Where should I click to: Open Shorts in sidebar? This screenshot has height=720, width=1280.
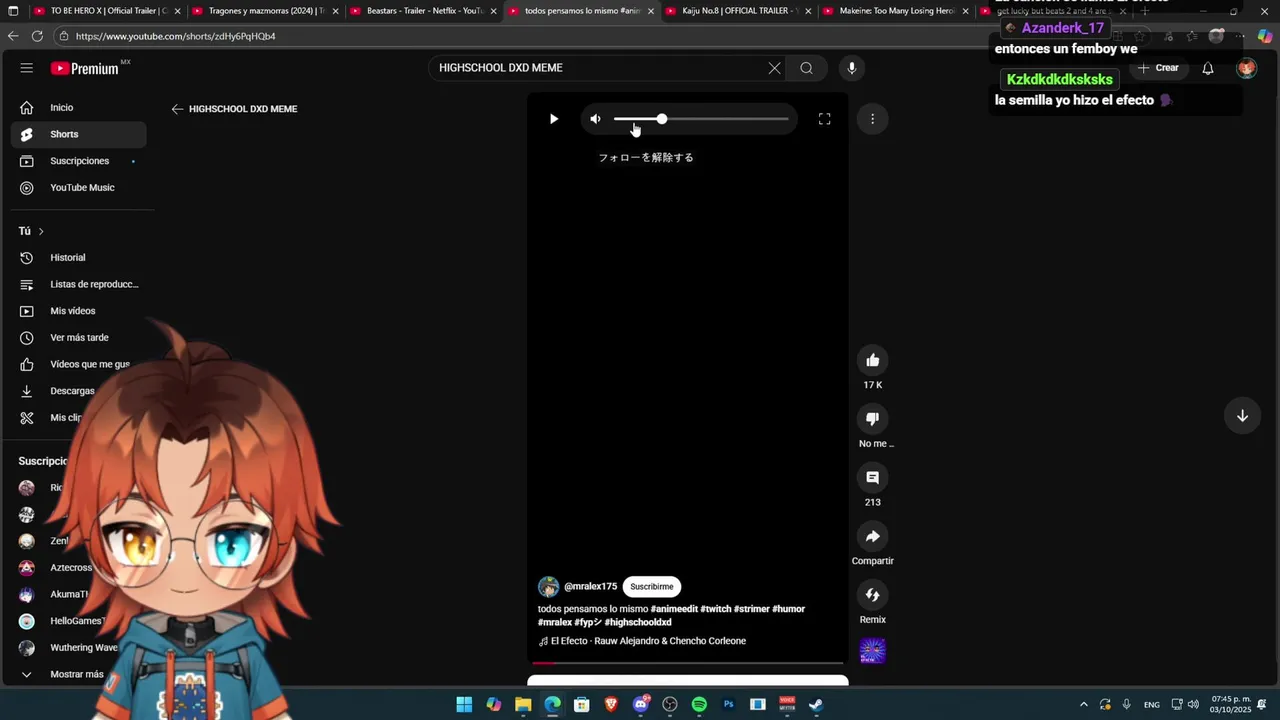[79, 134]
